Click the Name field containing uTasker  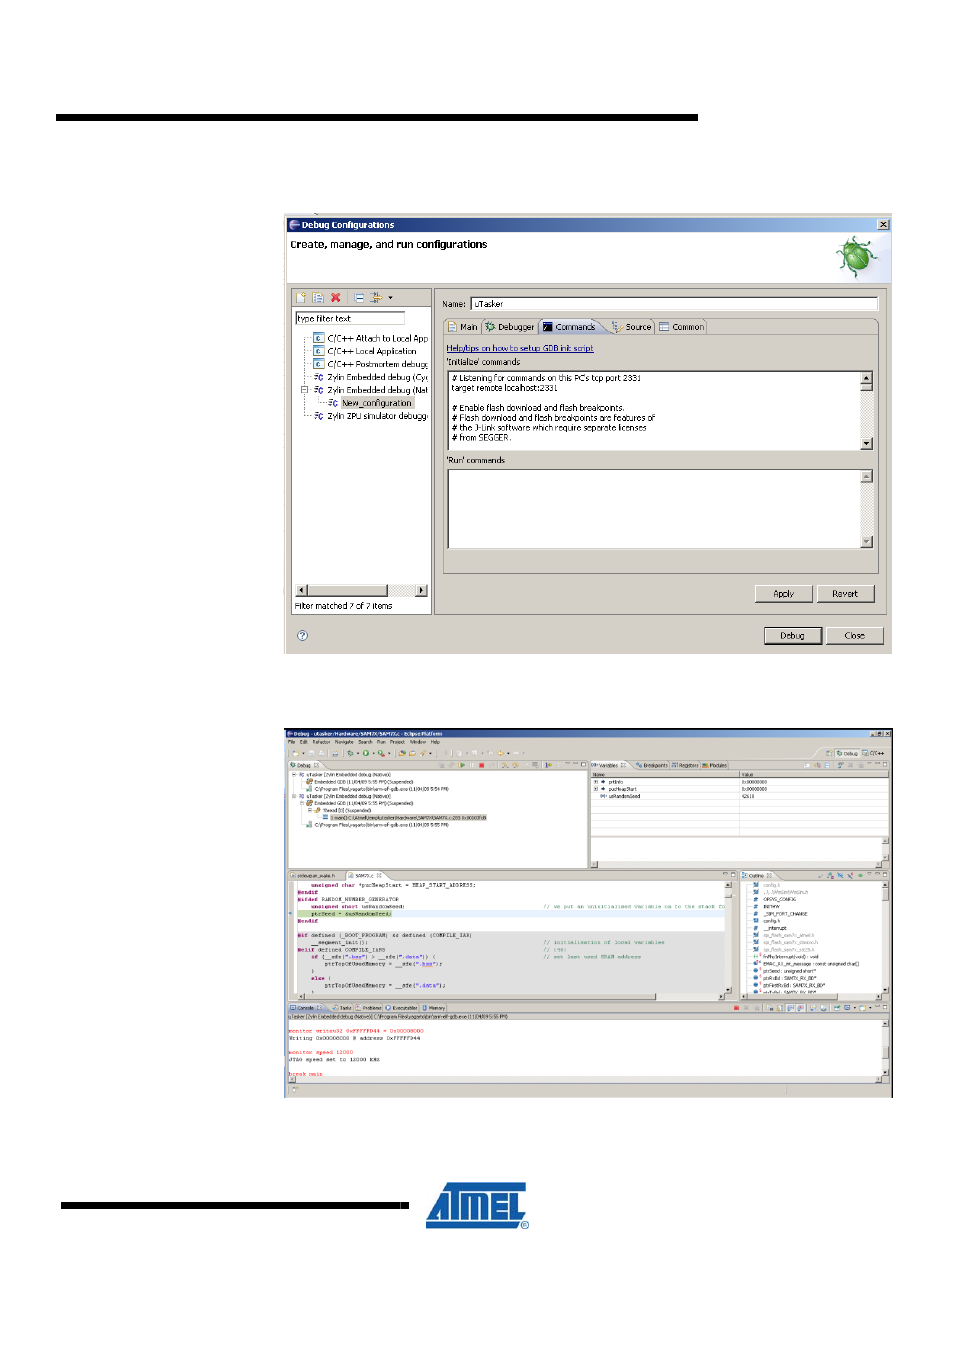coord(674,303)
